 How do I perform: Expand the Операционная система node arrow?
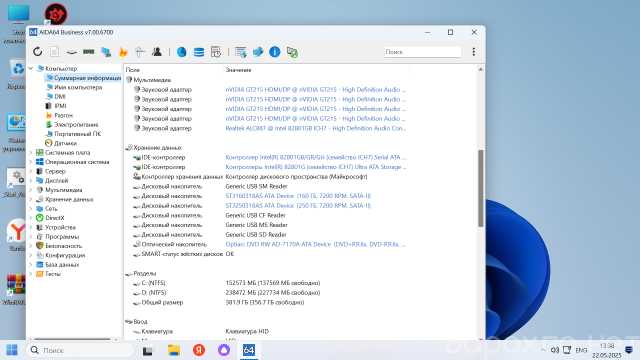31,162
